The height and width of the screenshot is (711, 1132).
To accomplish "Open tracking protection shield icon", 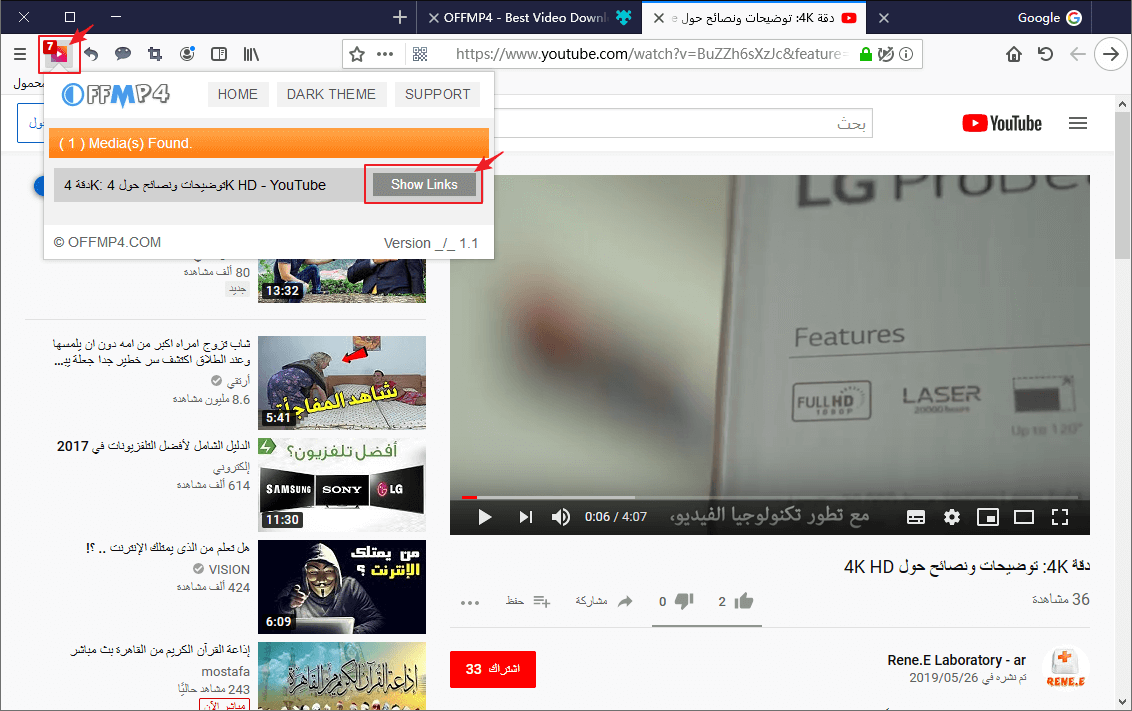I will tap(886, 54).
